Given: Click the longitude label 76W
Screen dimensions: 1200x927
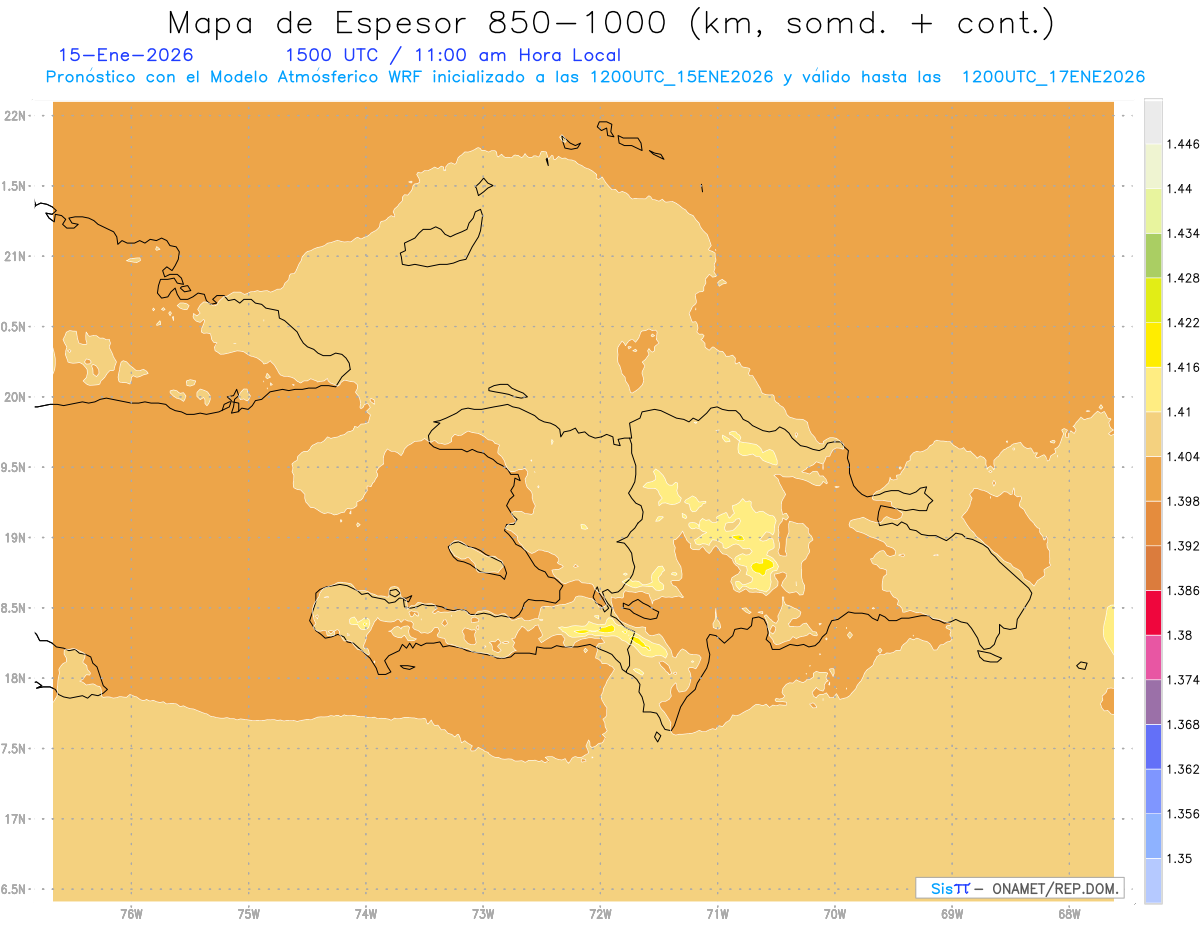Looking at the screenshot, I should pyautogui.click(x=131, y=913).
